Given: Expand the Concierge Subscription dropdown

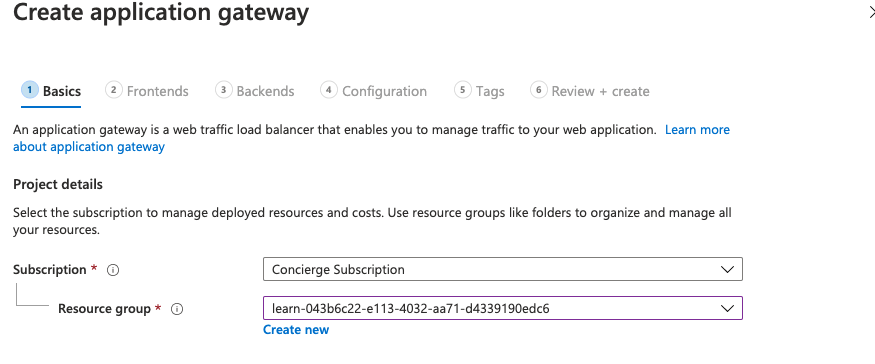Looking at the screenshot, I should click(503, 269).
